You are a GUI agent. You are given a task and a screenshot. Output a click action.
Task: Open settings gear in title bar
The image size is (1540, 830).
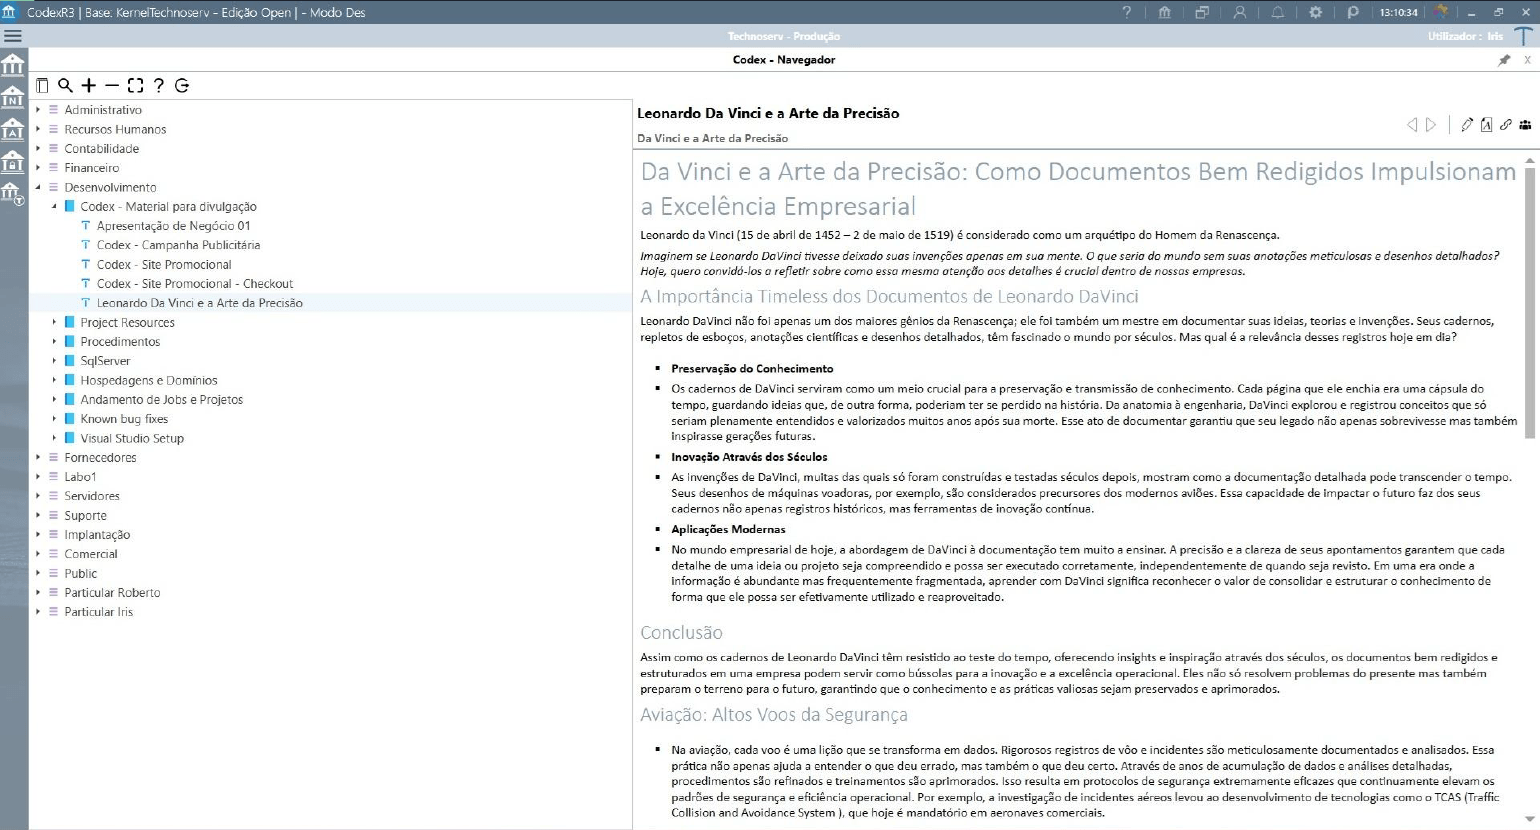[x=1315, y=12]
